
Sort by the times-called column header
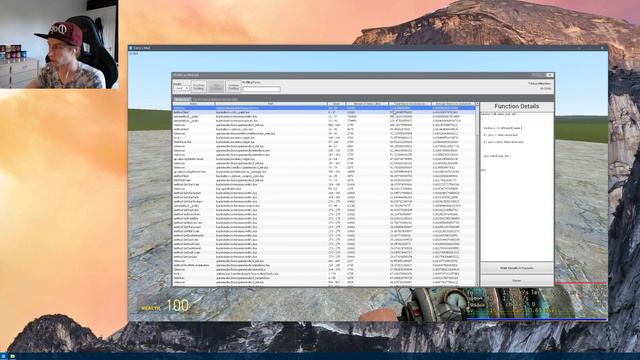click(x=367, y=104)
